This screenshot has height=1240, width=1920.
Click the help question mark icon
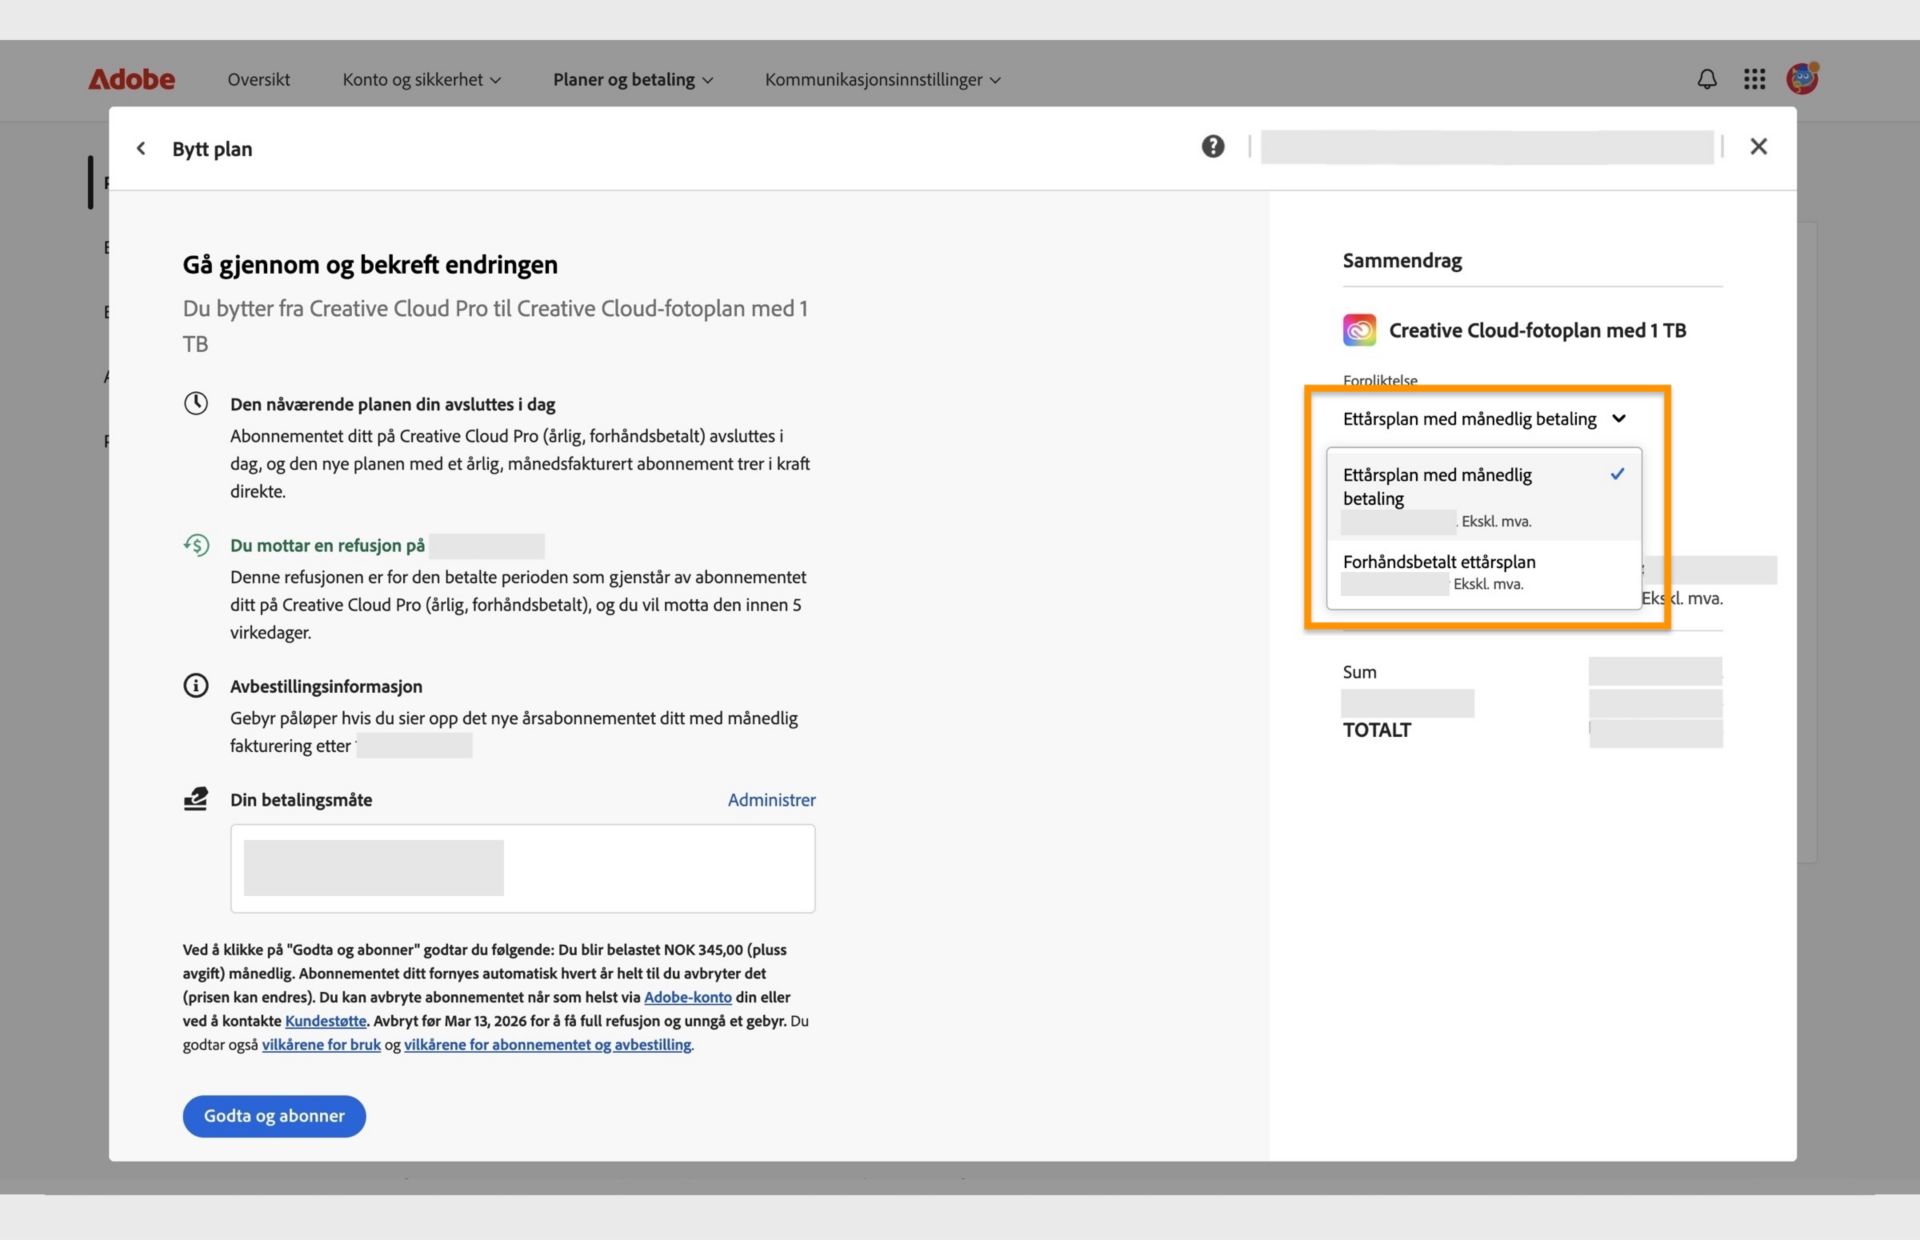click(1212, 147)
